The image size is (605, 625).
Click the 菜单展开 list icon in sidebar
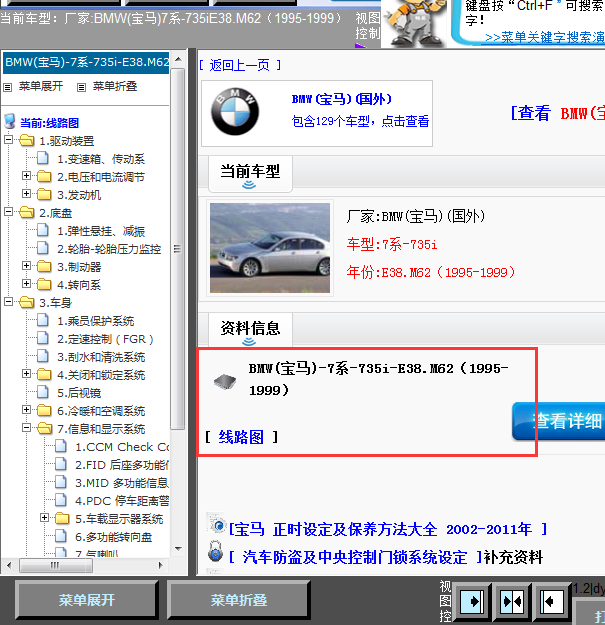(x=8, y=87)
